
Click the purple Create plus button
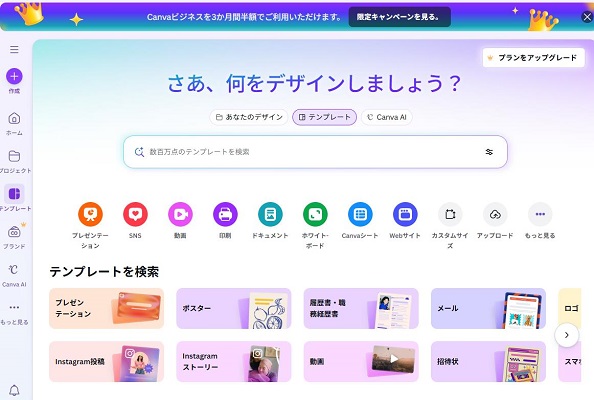(14, 77)
